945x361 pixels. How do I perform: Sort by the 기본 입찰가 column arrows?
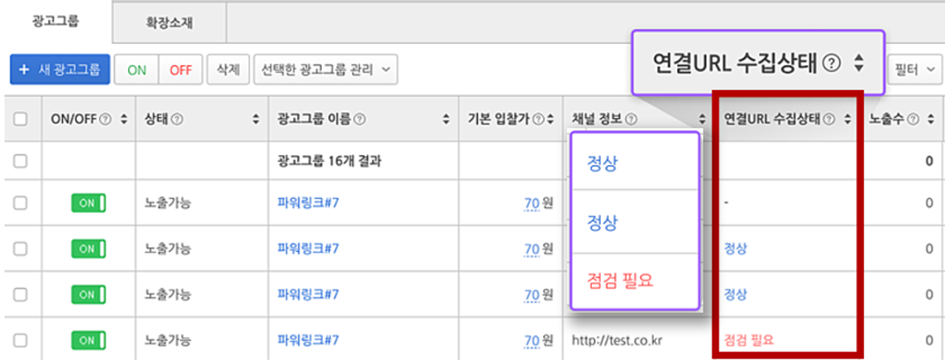tap(550, 119)
